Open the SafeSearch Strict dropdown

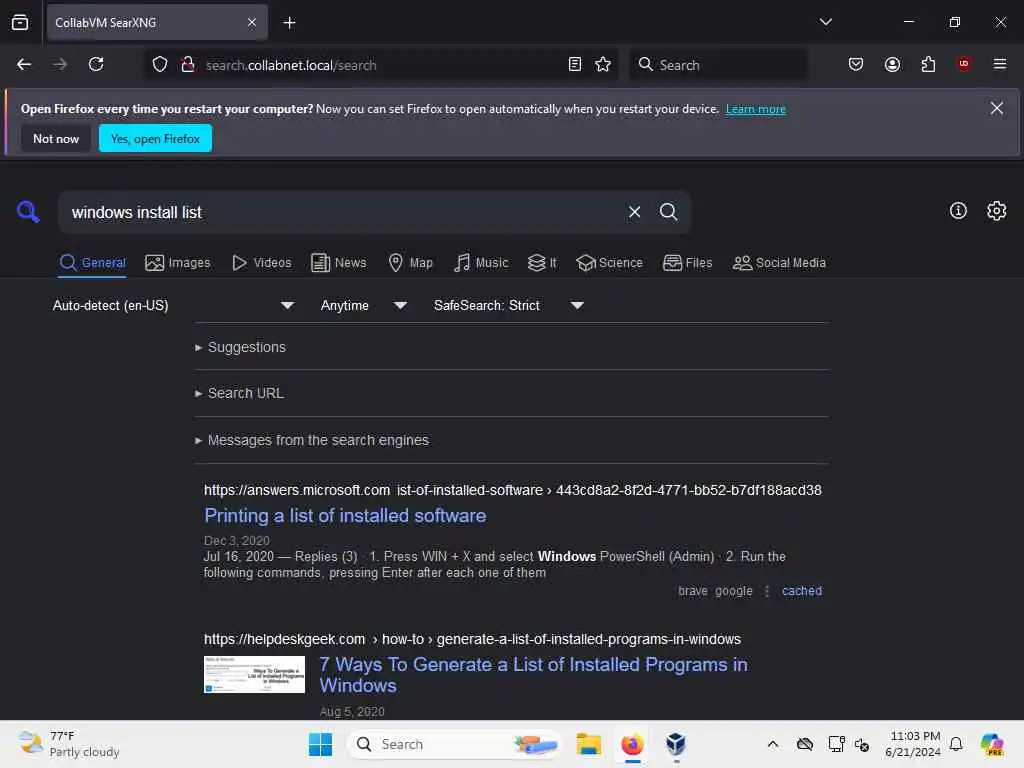pos(508,305)
